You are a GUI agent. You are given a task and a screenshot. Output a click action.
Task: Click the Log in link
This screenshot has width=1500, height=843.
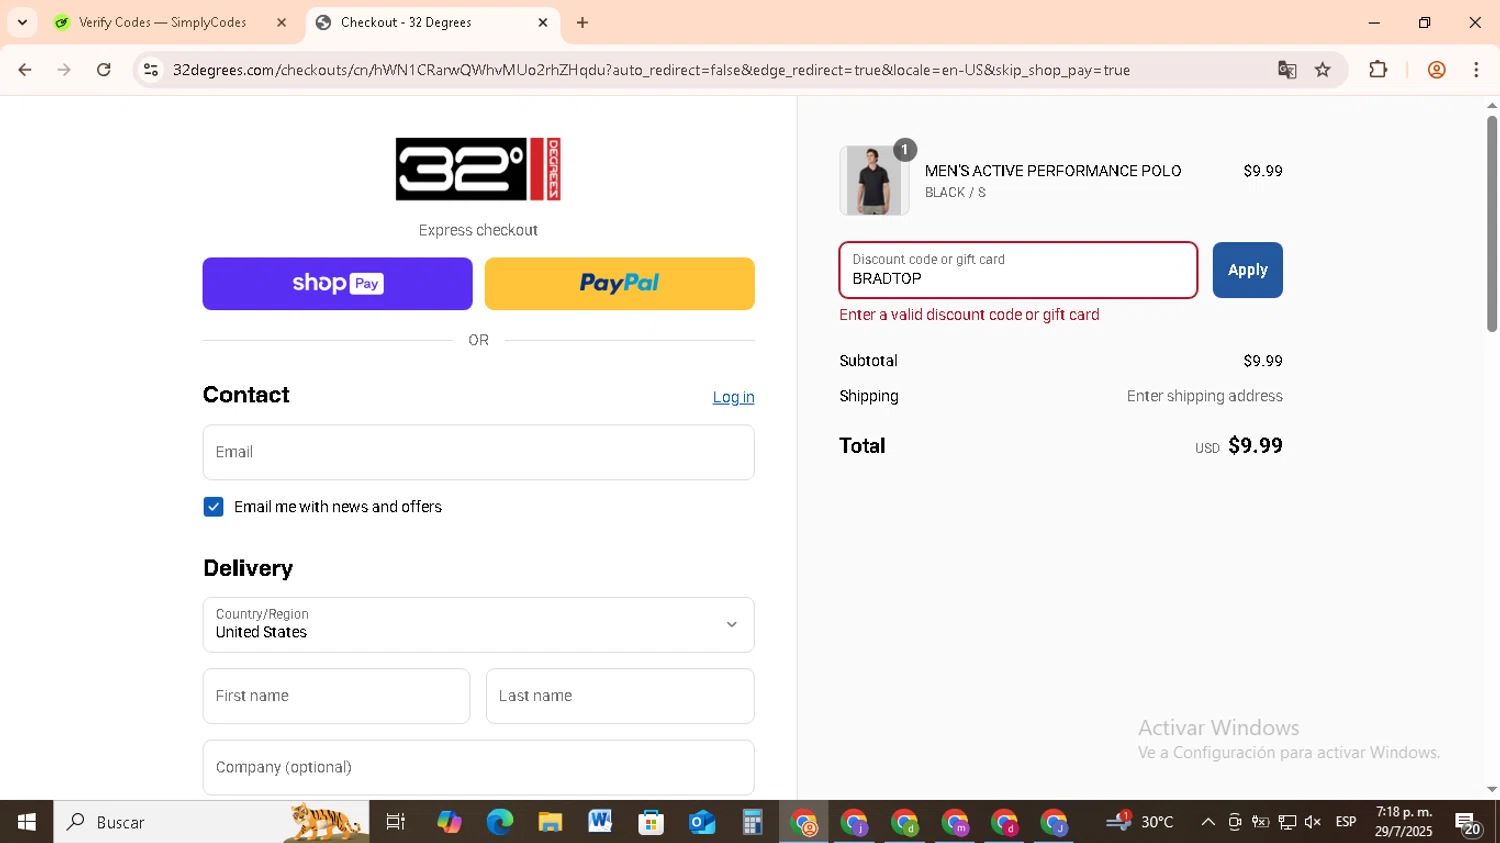[x=733, y=397]
